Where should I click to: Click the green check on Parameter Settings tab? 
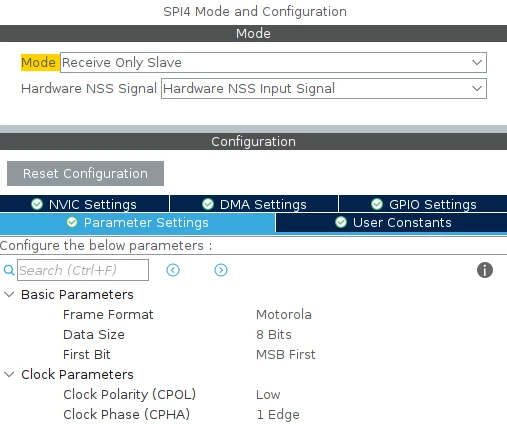(x=72, y=222)
